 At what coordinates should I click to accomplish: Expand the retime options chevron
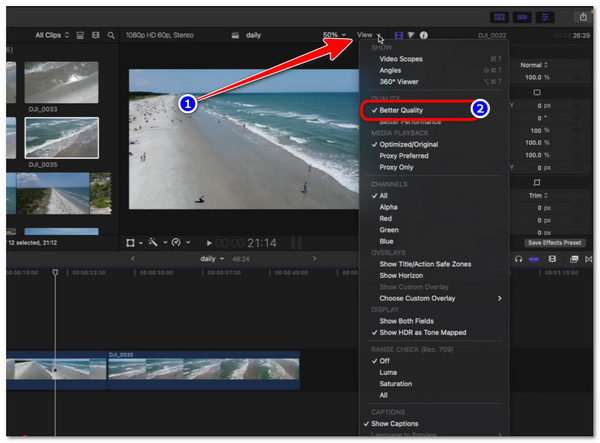[188, 243]
